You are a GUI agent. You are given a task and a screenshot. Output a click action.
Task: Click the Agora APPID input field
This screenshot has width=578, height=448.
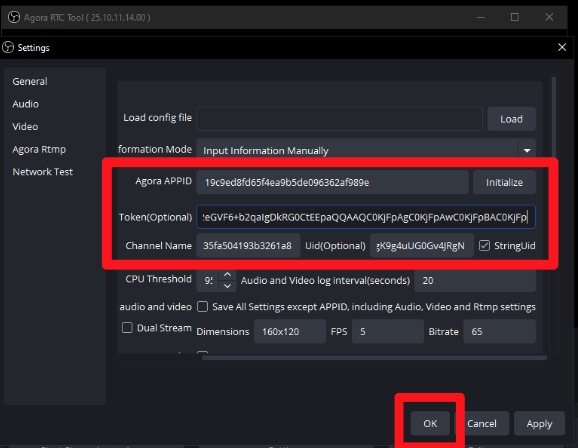(332, 182)
